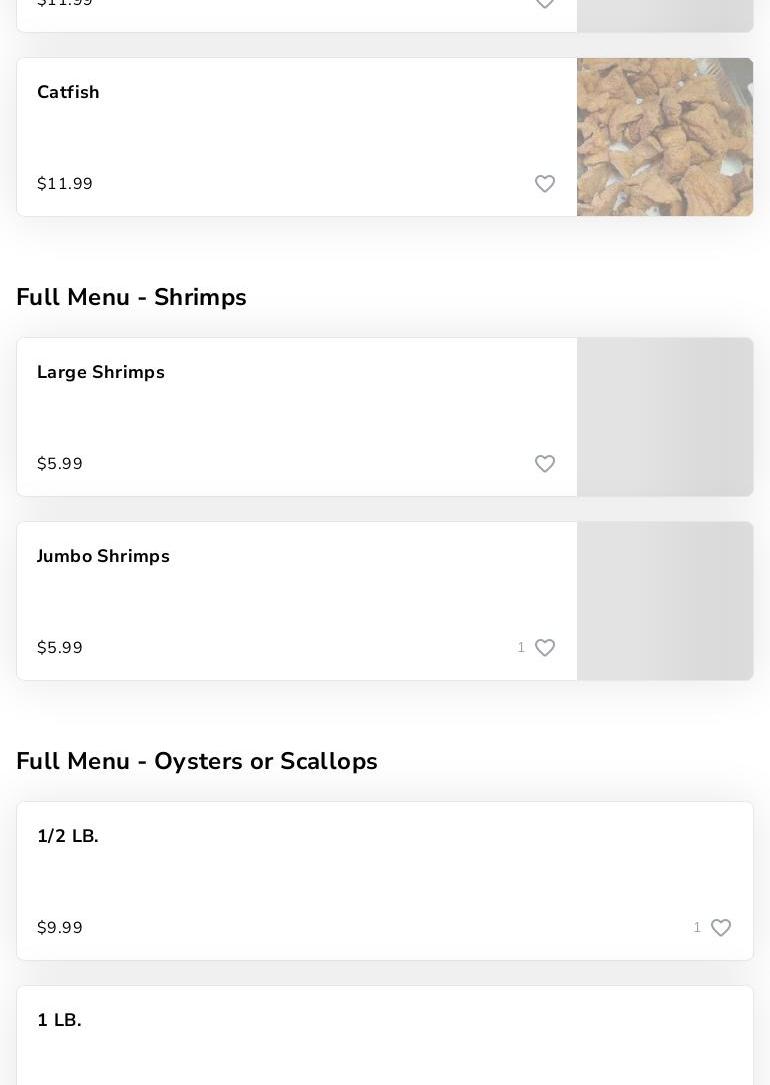Click Large Shrimps $5.99 price
Viewport: 770px width, 1085px height.
pyautogui.click(x=60, y=464)
